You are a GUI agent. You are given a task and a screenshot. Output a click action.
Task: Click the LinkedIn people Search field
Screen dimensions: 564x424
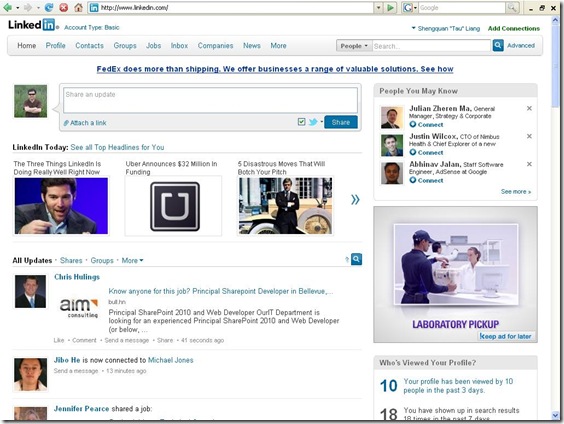tap(432, 46)
